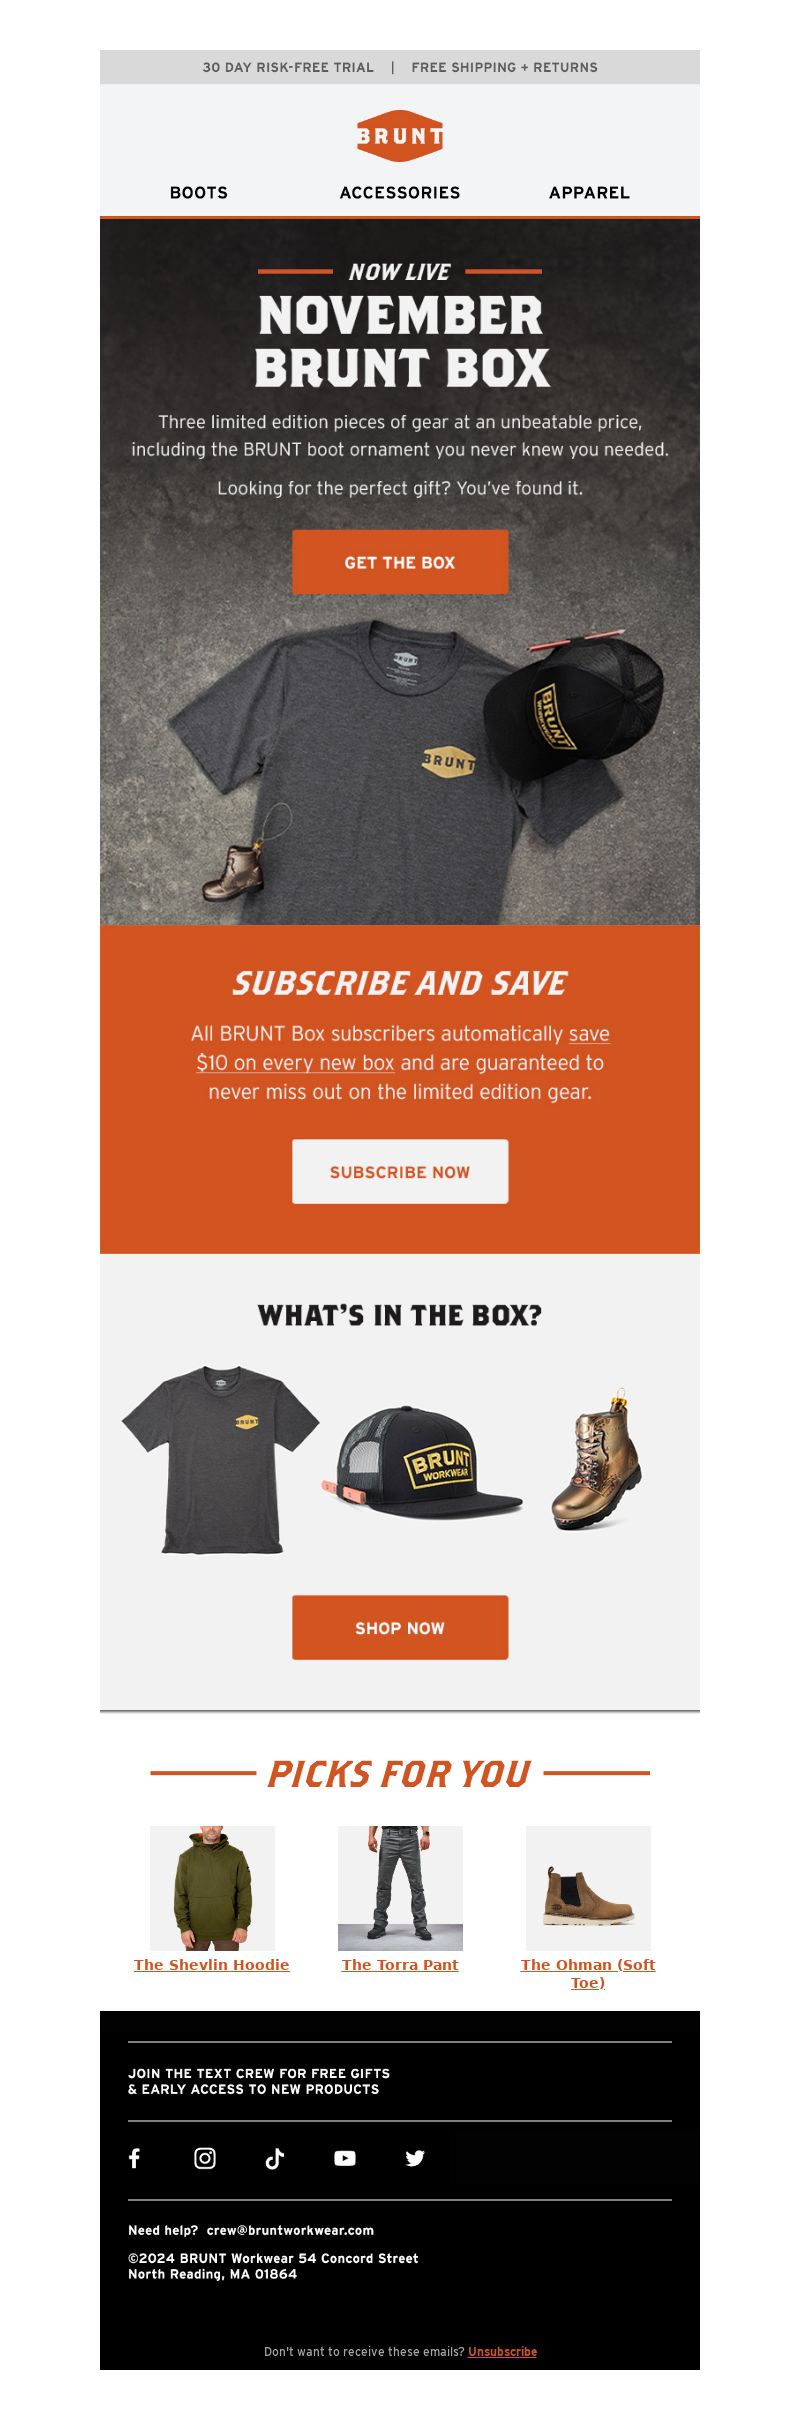Select the ACCESSORIES menu item

(400, 193)
